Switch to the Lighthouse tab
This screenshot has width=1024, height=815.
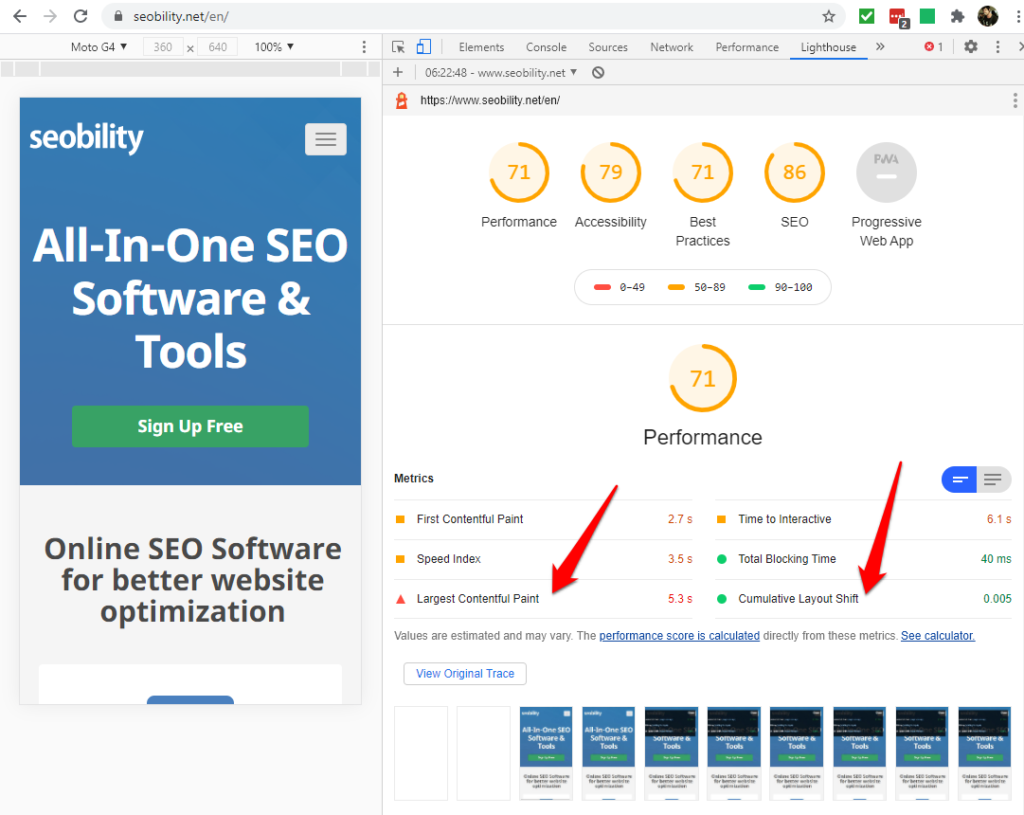(x=828, y=47)
